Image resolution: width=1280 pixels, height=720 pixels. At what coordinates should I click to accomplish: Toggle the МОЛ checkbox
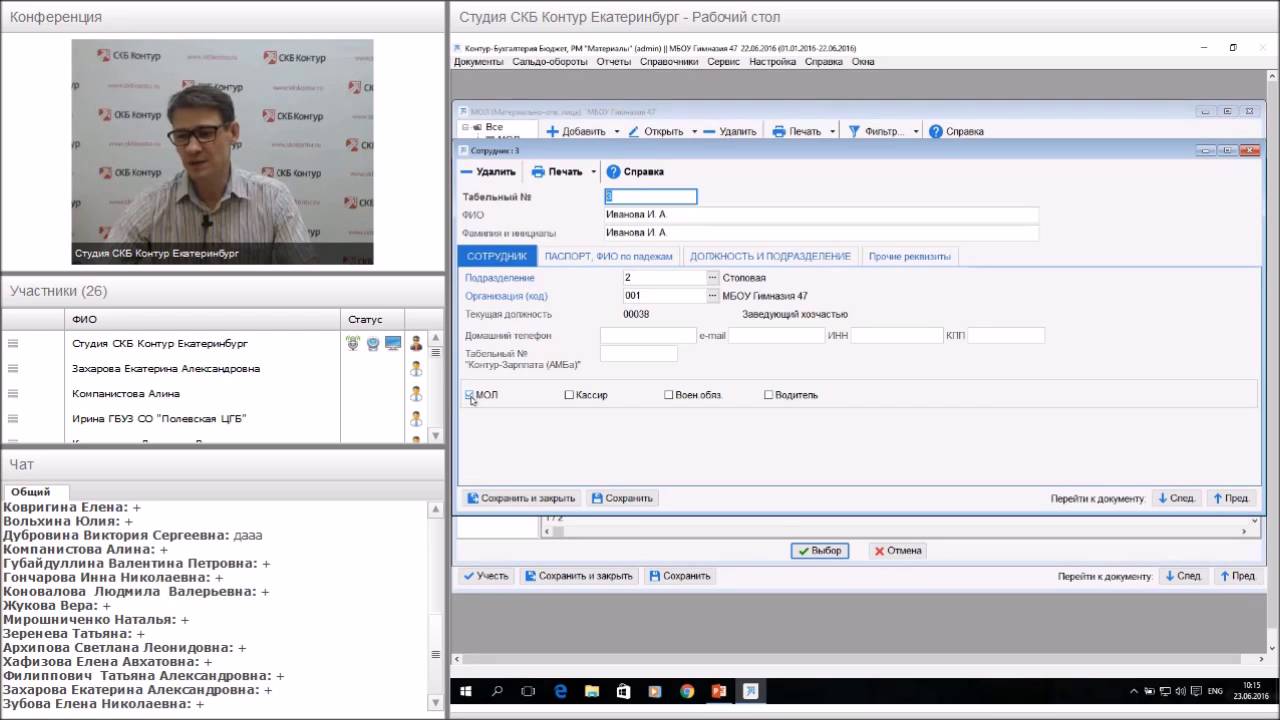click(x=470, y=395)
